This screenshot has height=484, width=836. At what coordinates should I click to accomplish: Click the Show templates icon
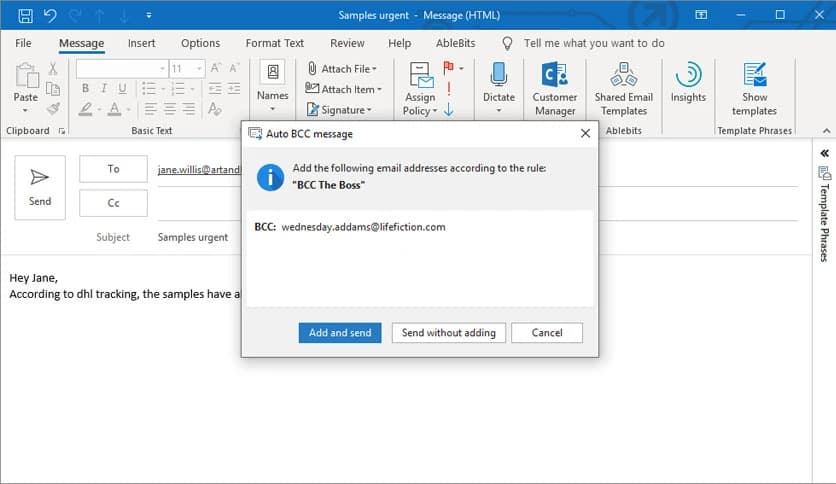pyautogui.click(x=754, y=75)
